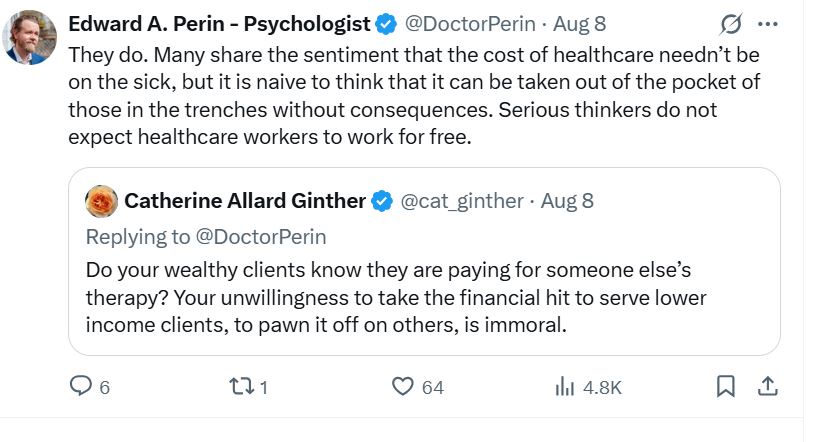
Task: Click the Catherine Allard Ginther display name
Action: coord(244,201)
